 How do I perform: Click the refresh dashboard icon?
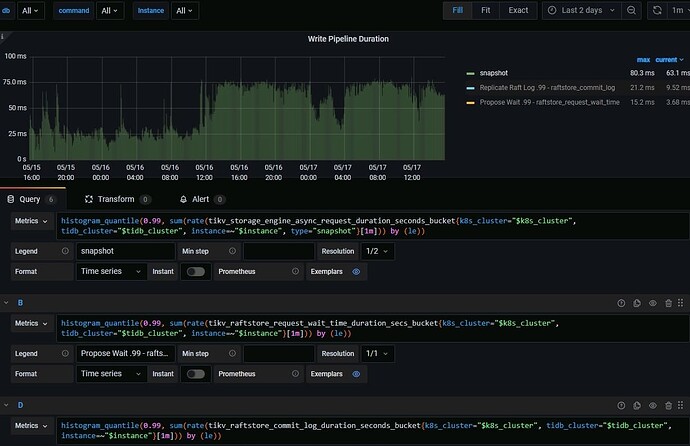658,11
